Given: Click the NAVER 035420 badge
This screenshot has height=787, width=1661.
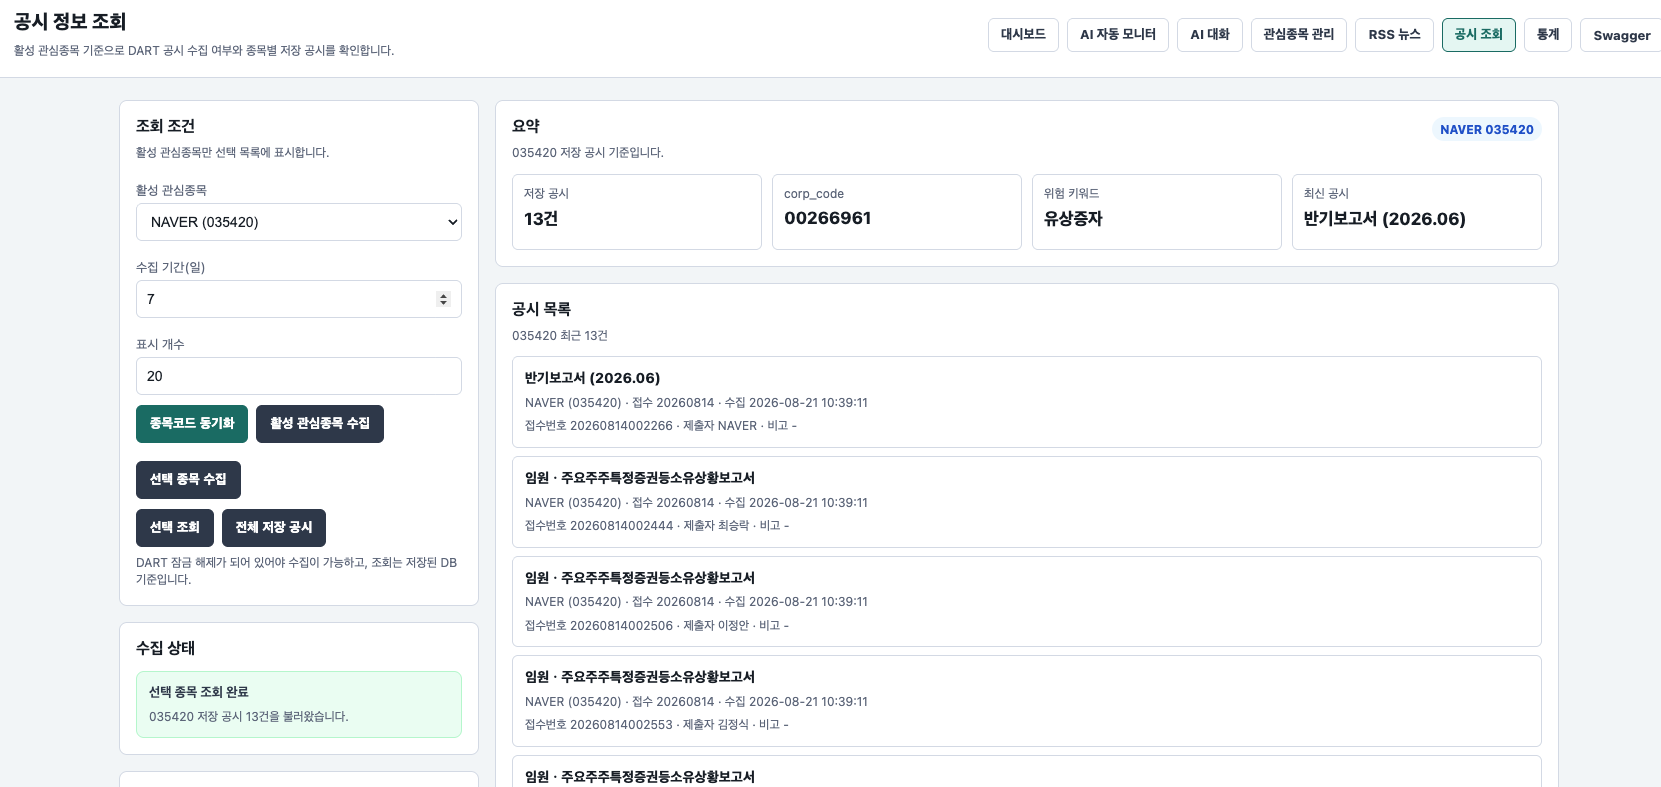Looking at the screenshot, I should pyautogui.click(x=1486, y=129).
